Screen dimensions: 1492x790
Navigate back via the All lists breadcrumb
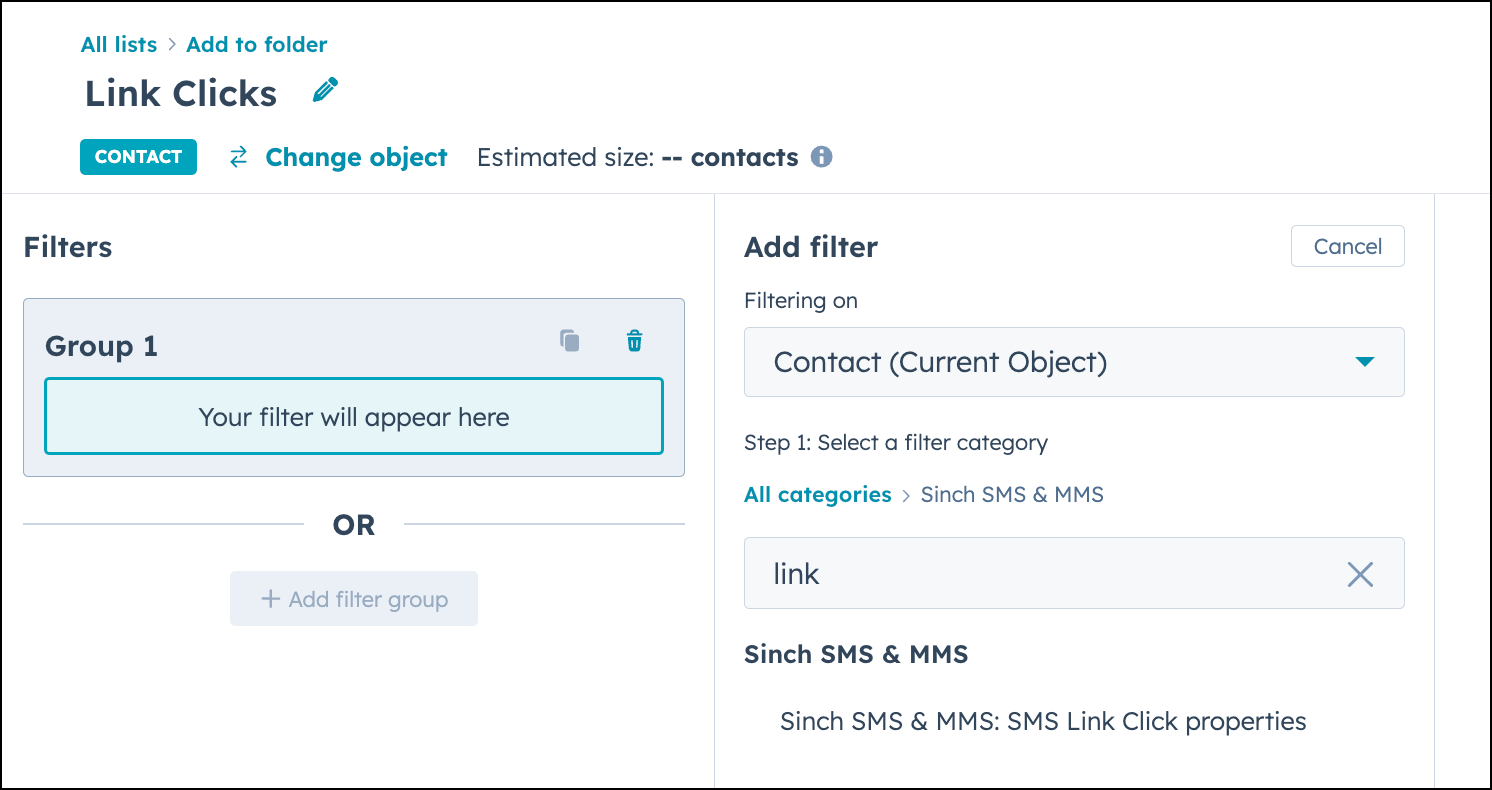[x=118, y=44]
